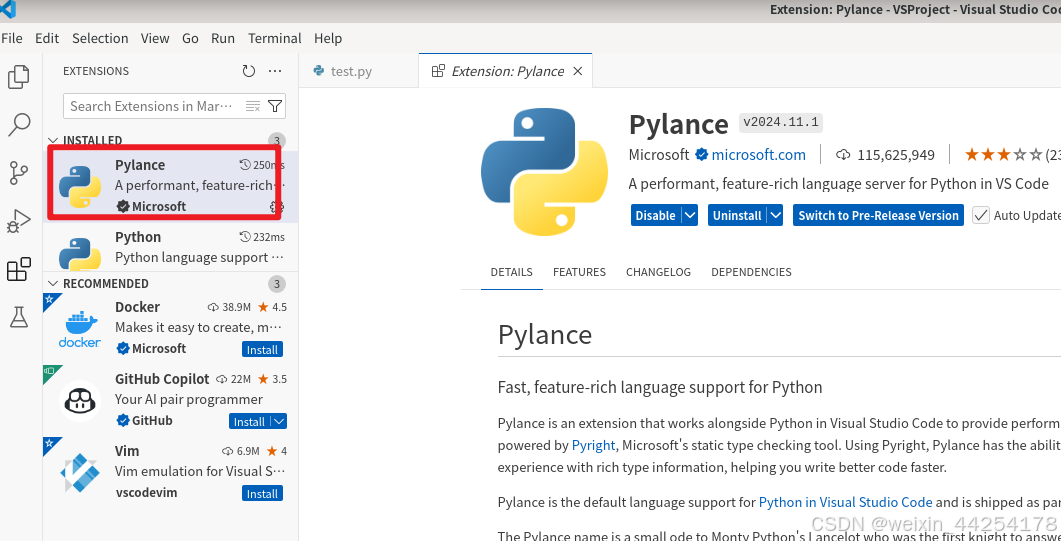Open the Help menu
Viewport: 1061px width, 541px height.
[x=328, y=38]
